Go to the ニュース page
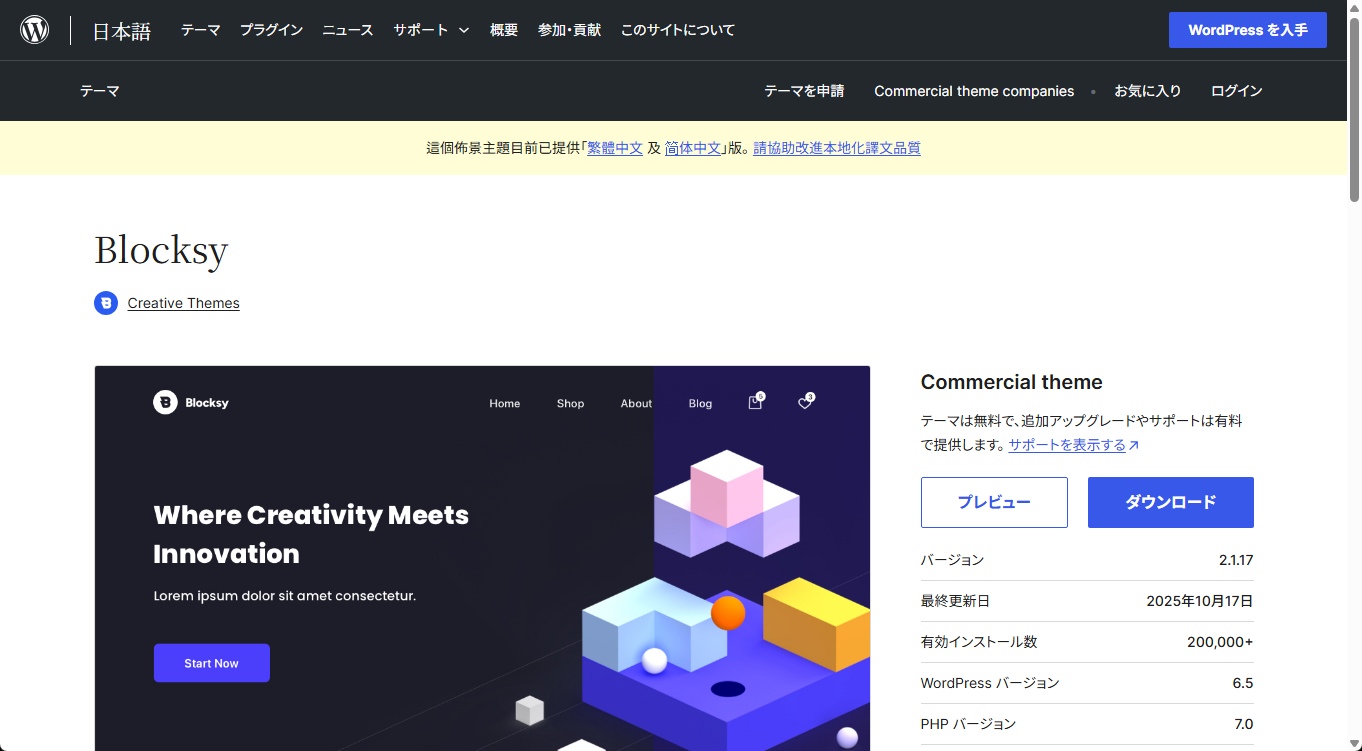 pos(347,30)
